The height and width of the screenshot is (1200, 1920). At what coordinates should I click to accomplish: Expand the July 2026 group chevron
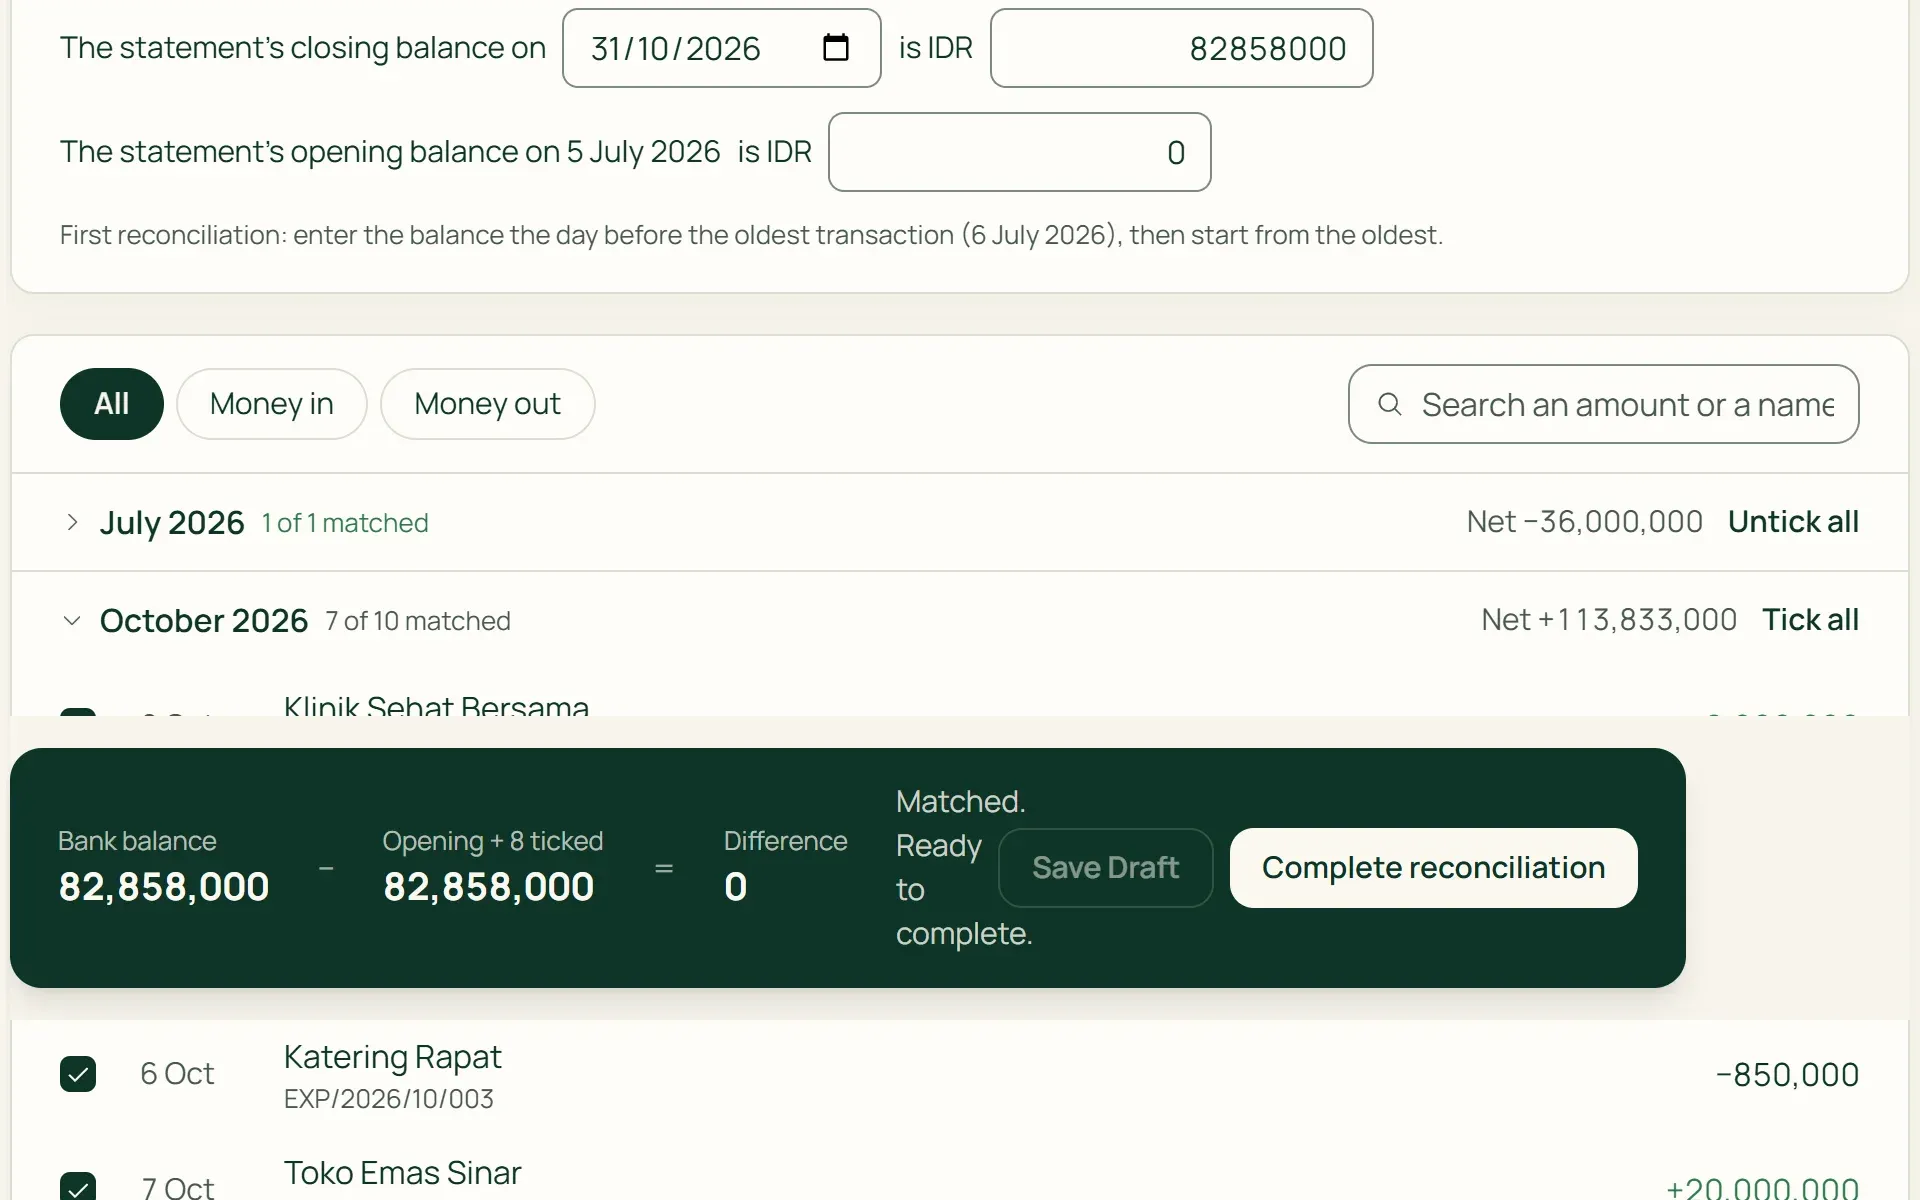coord(72,522)
